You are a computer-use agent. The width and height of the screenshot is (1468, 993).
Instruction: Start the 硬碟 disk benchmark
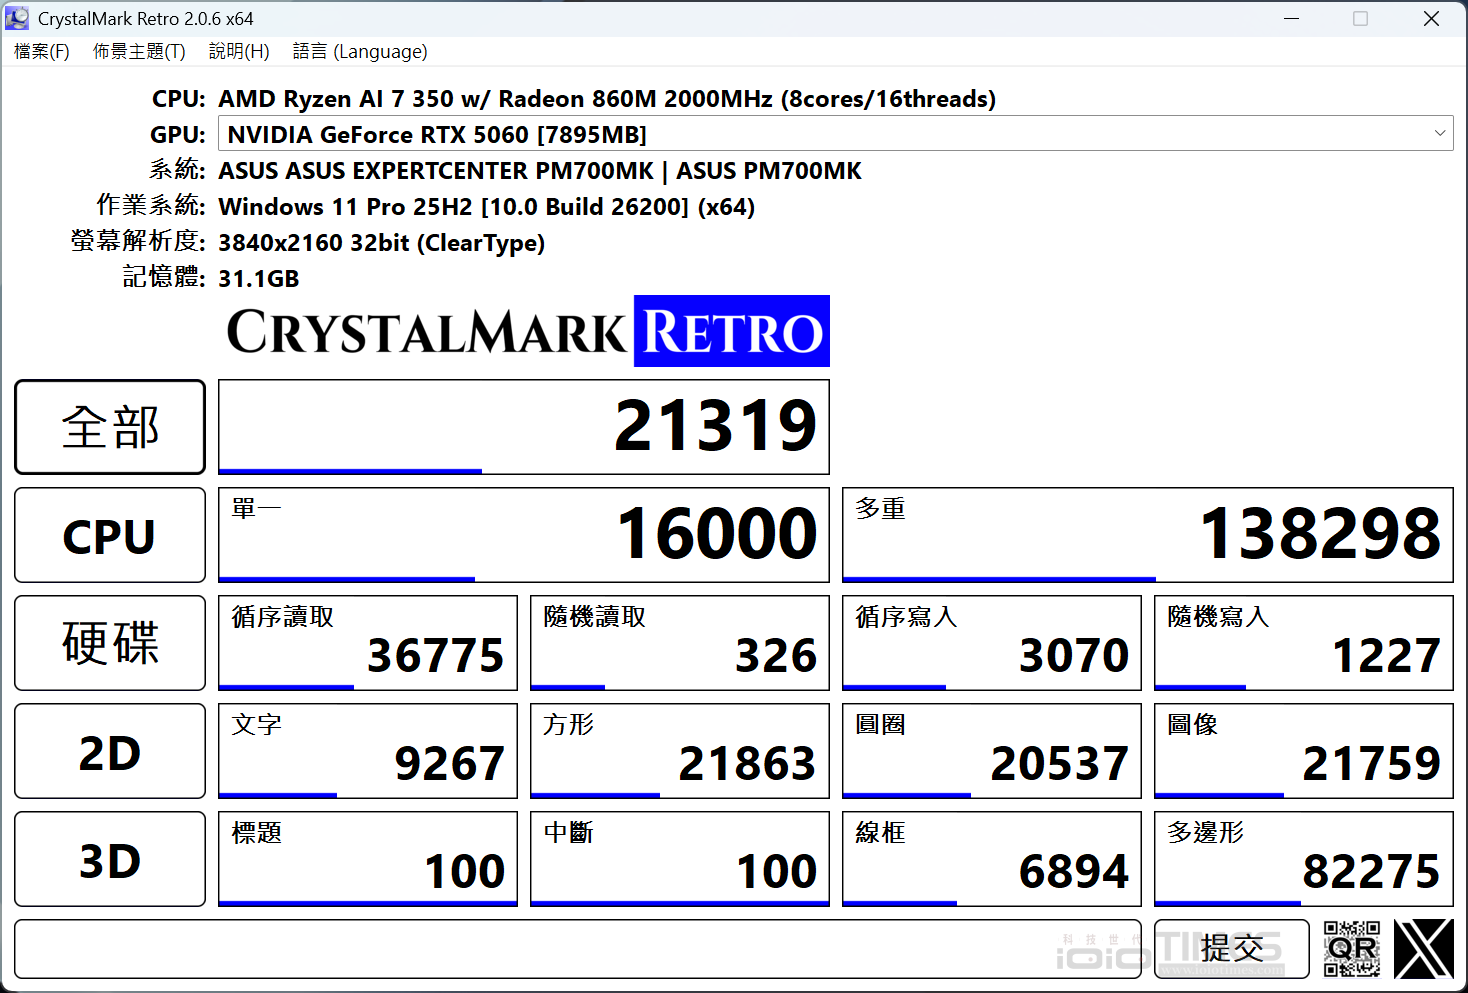click(x=109, y=643)
